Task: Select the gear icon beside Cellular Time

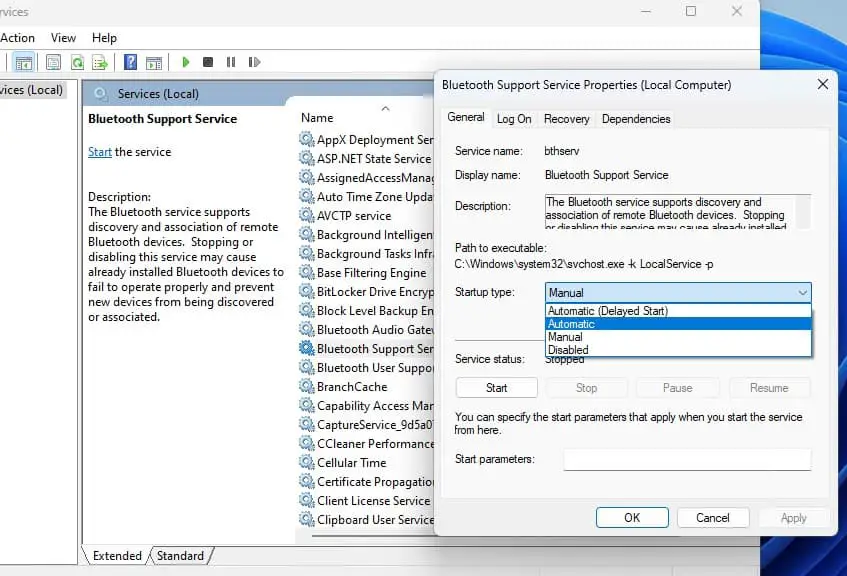Action: (307, 463)
